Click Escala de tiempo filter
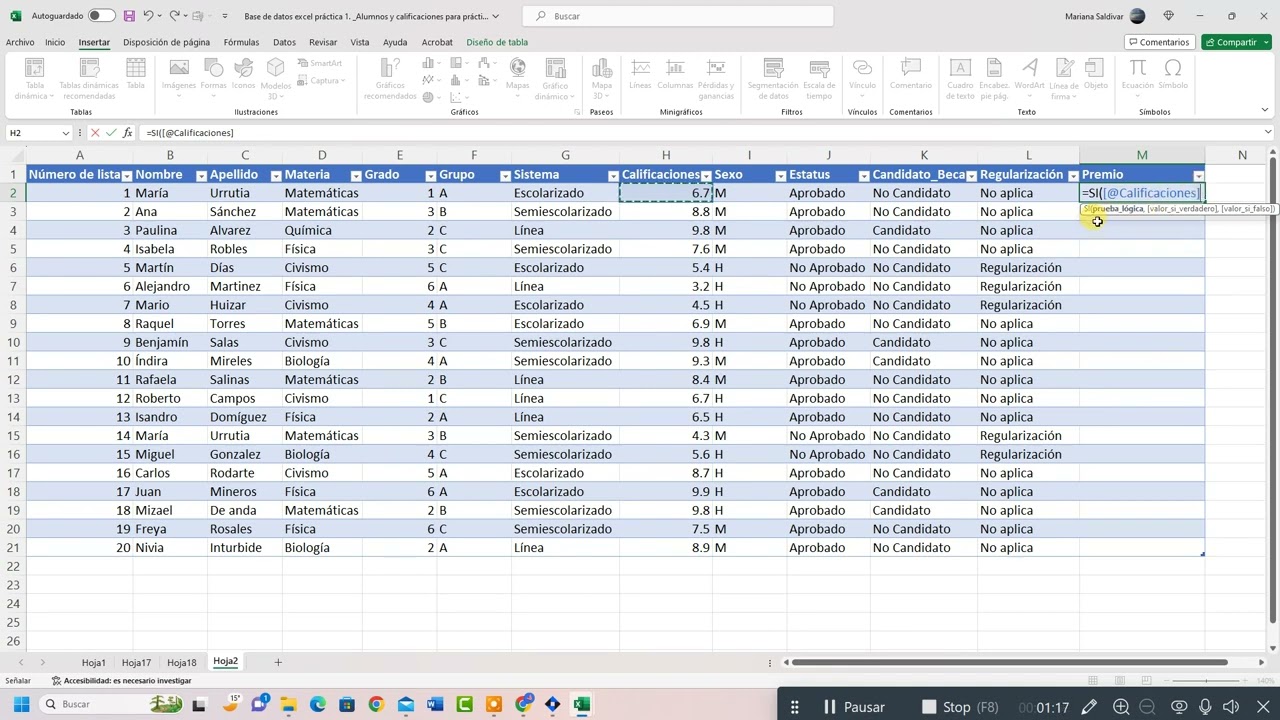1280x720 pixels. pos(819,78)
